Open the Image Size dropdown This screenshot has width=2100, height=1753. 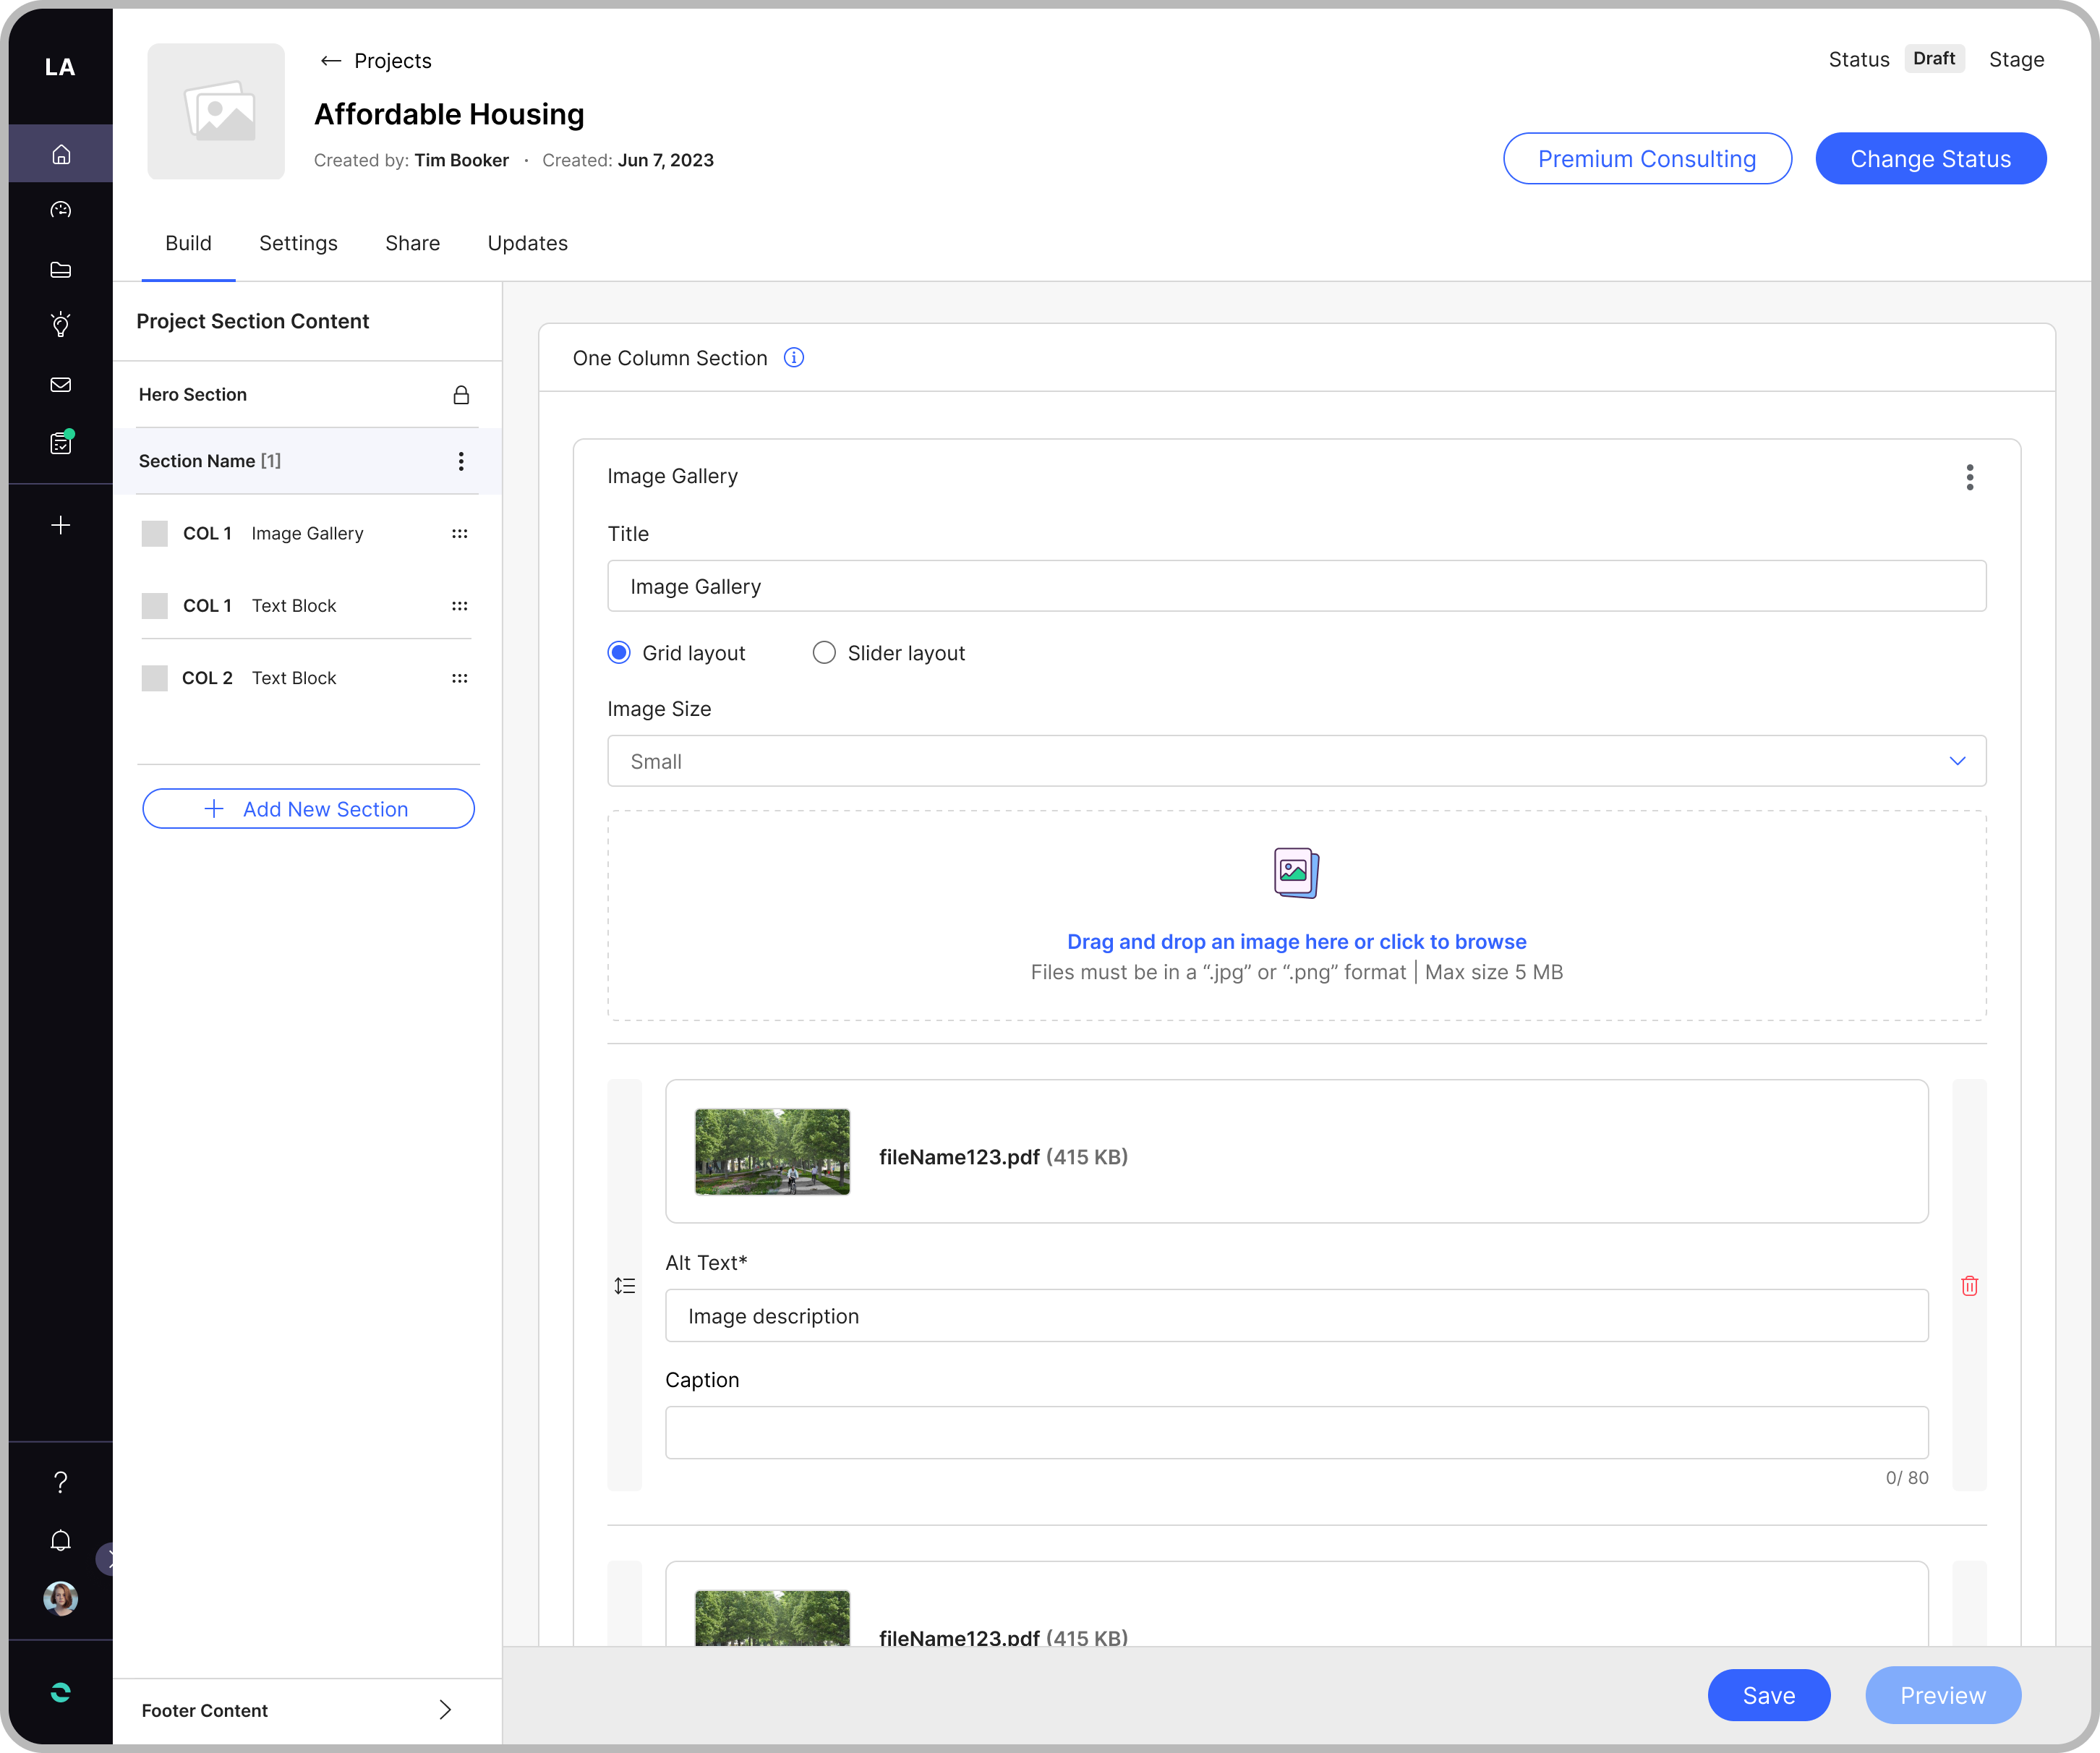click(x=1297, y=761)
